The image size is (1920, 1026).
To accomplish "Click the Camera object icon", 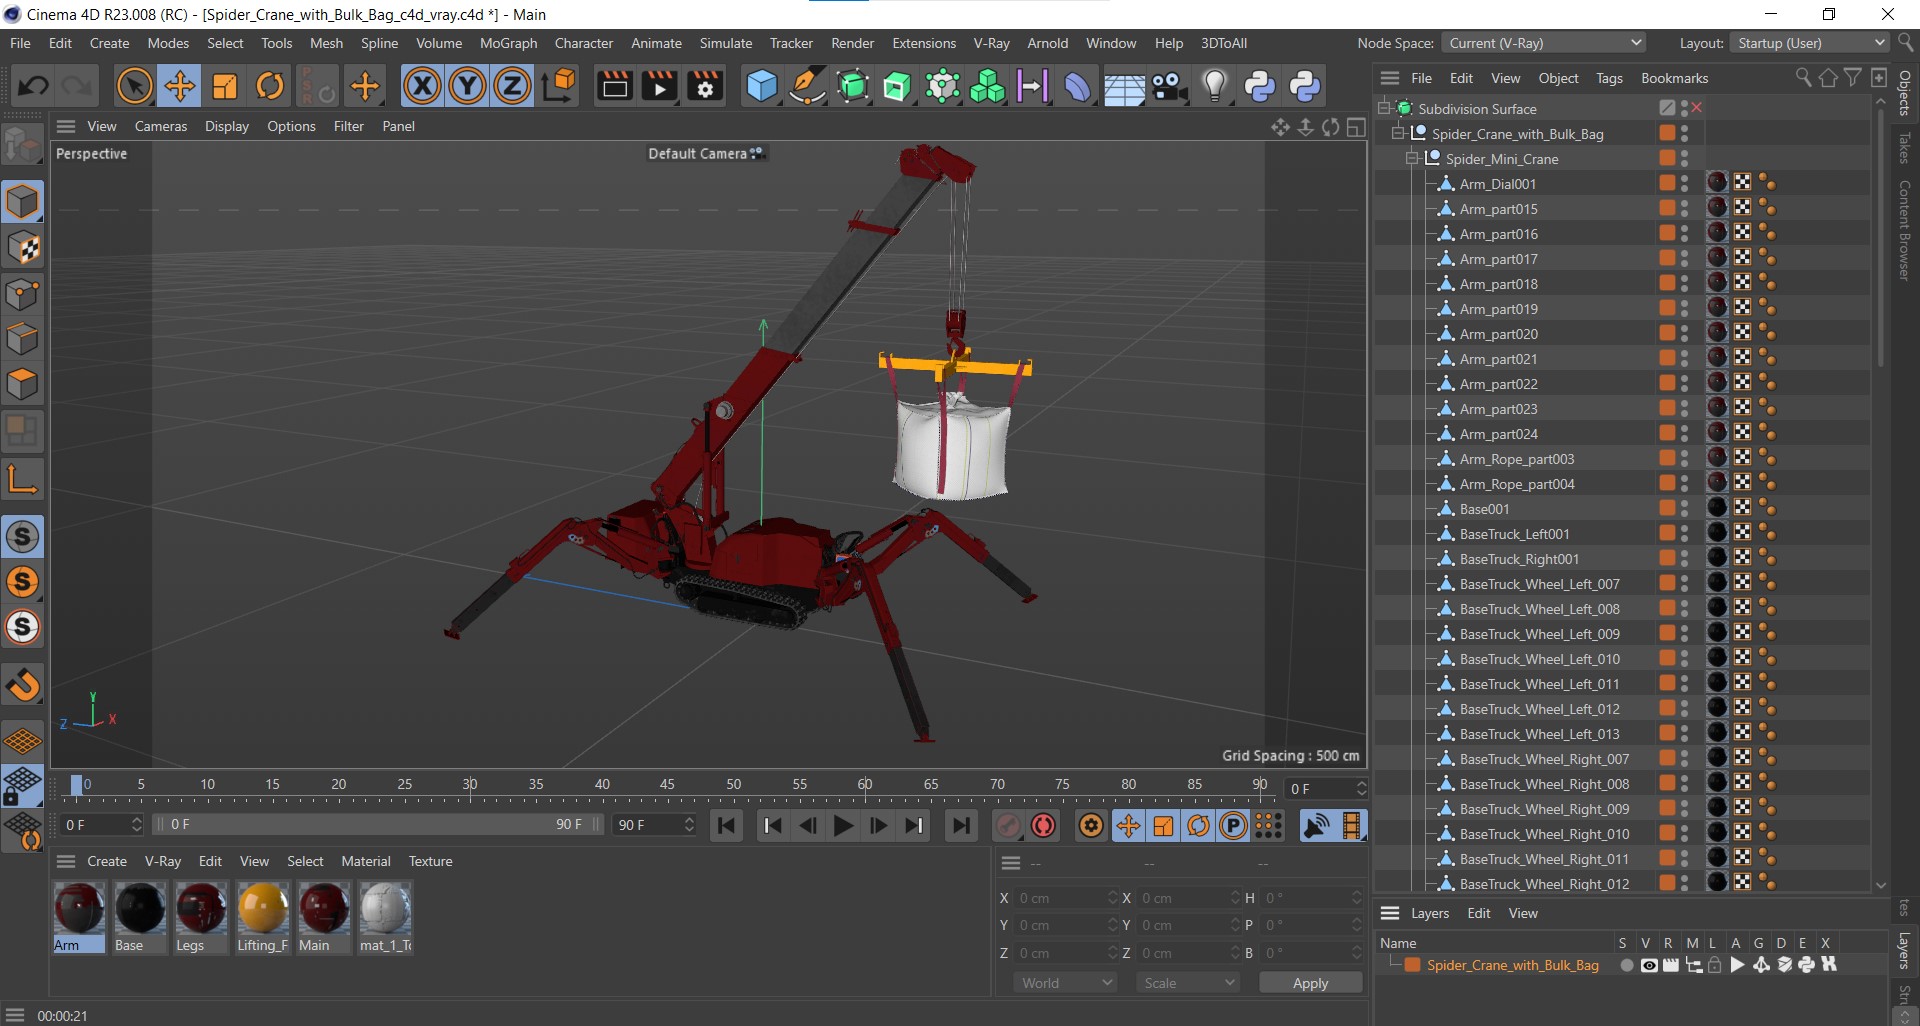I will (x=1169, y=87).
